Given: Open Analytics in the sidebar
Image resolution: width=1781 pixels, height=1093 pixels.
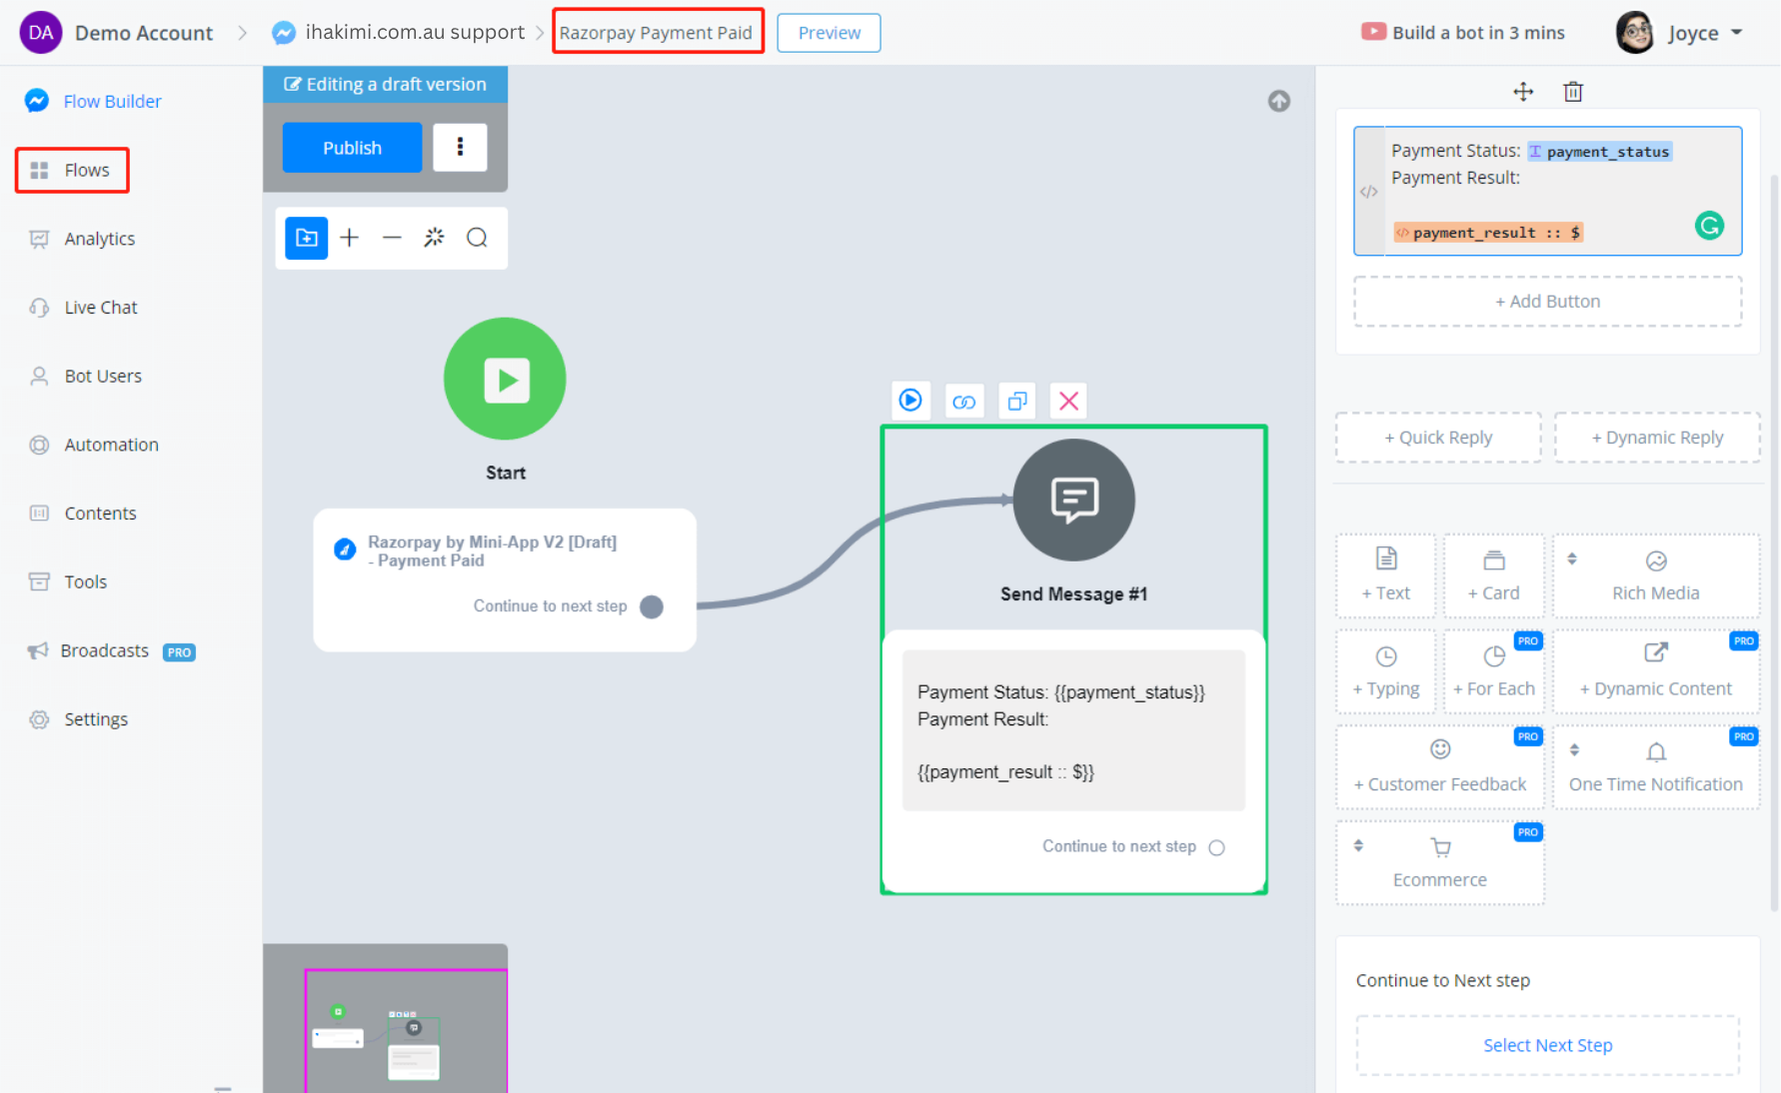Looking at the screenshot, I should (x=99, y=239).
